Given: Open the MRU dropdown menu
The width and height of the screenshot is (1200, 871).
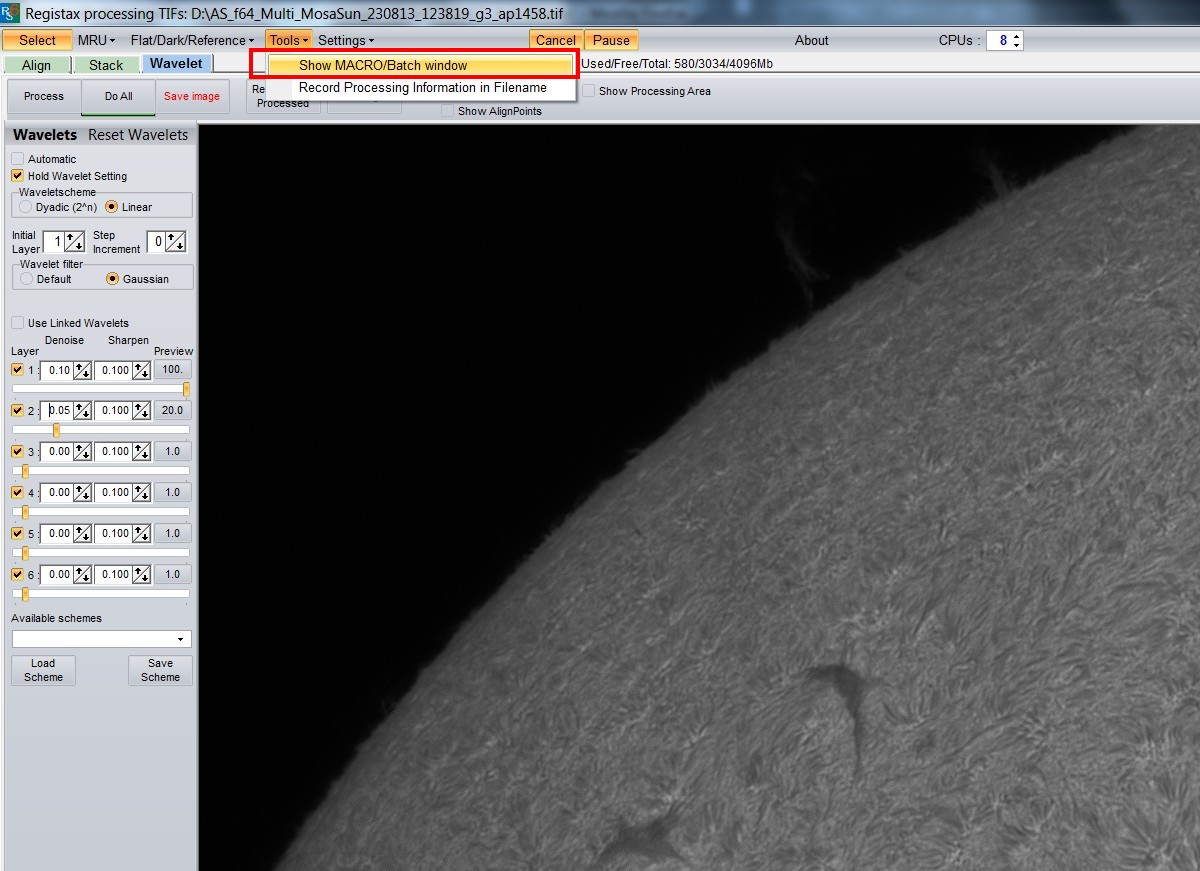Looking at the screenshot, I should (x=97, y=40).
